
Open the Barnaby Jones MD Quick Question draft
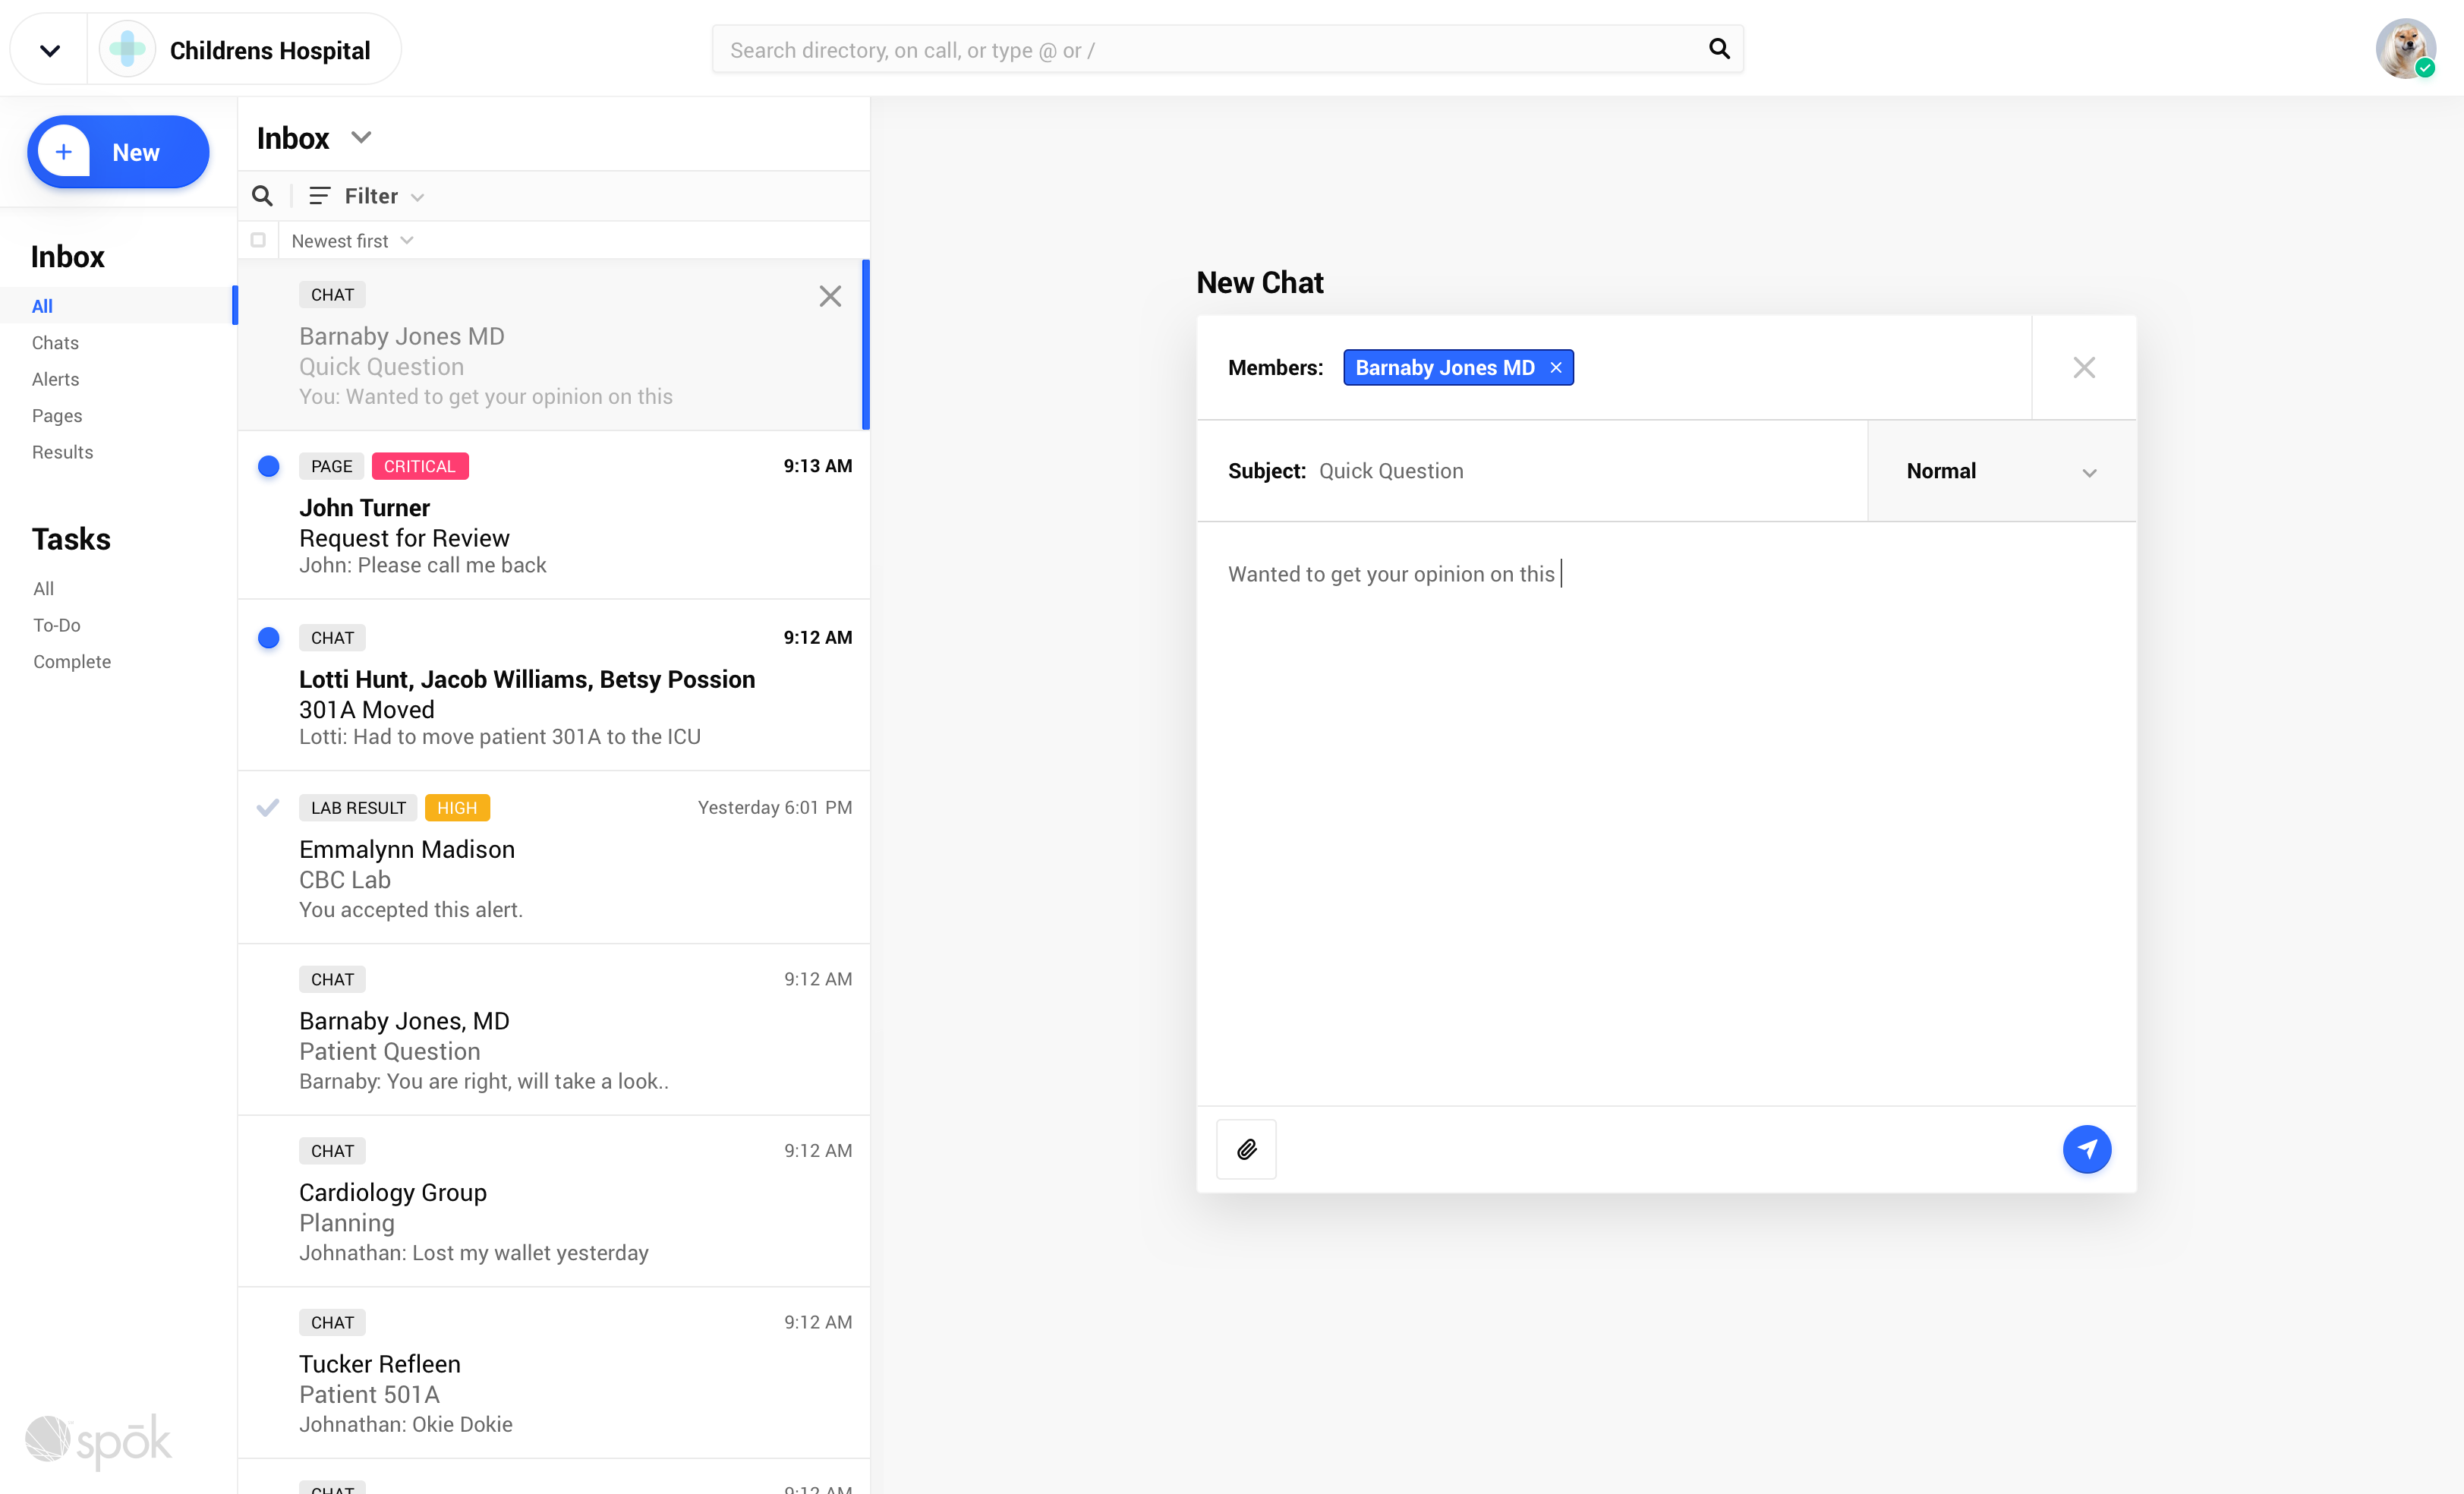(553, 345)
